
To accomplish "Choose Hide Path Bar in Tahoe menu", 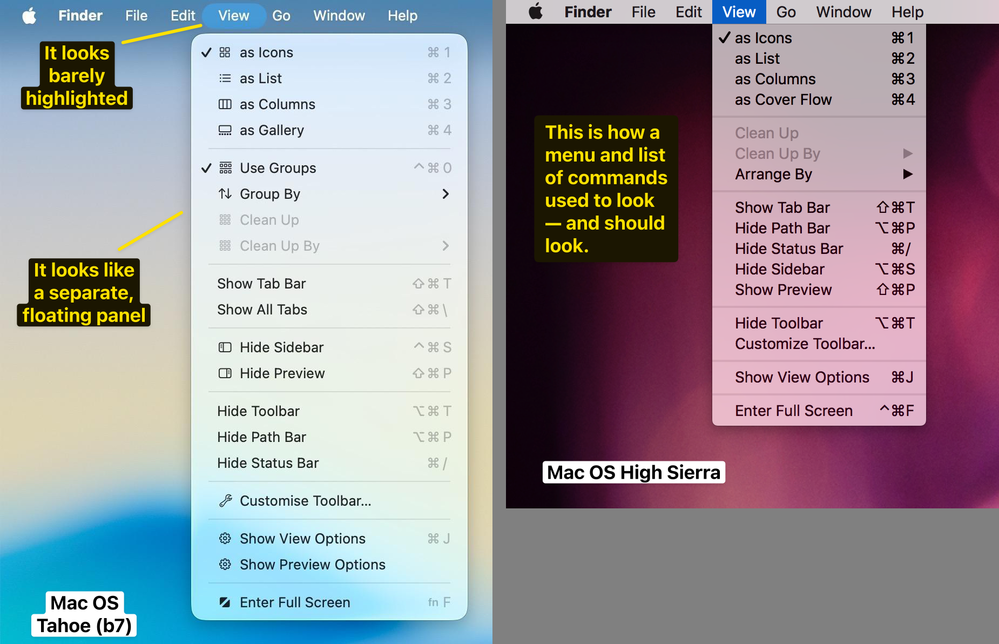I will [329, 437].
